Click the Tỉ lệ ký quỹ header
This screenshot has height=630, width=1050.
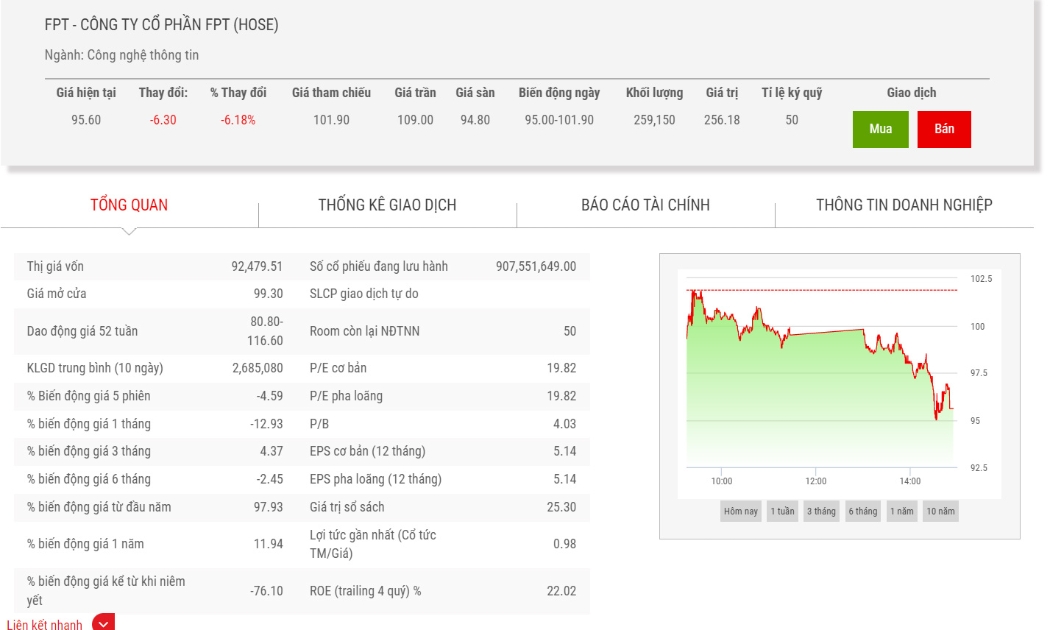[792, 93]
